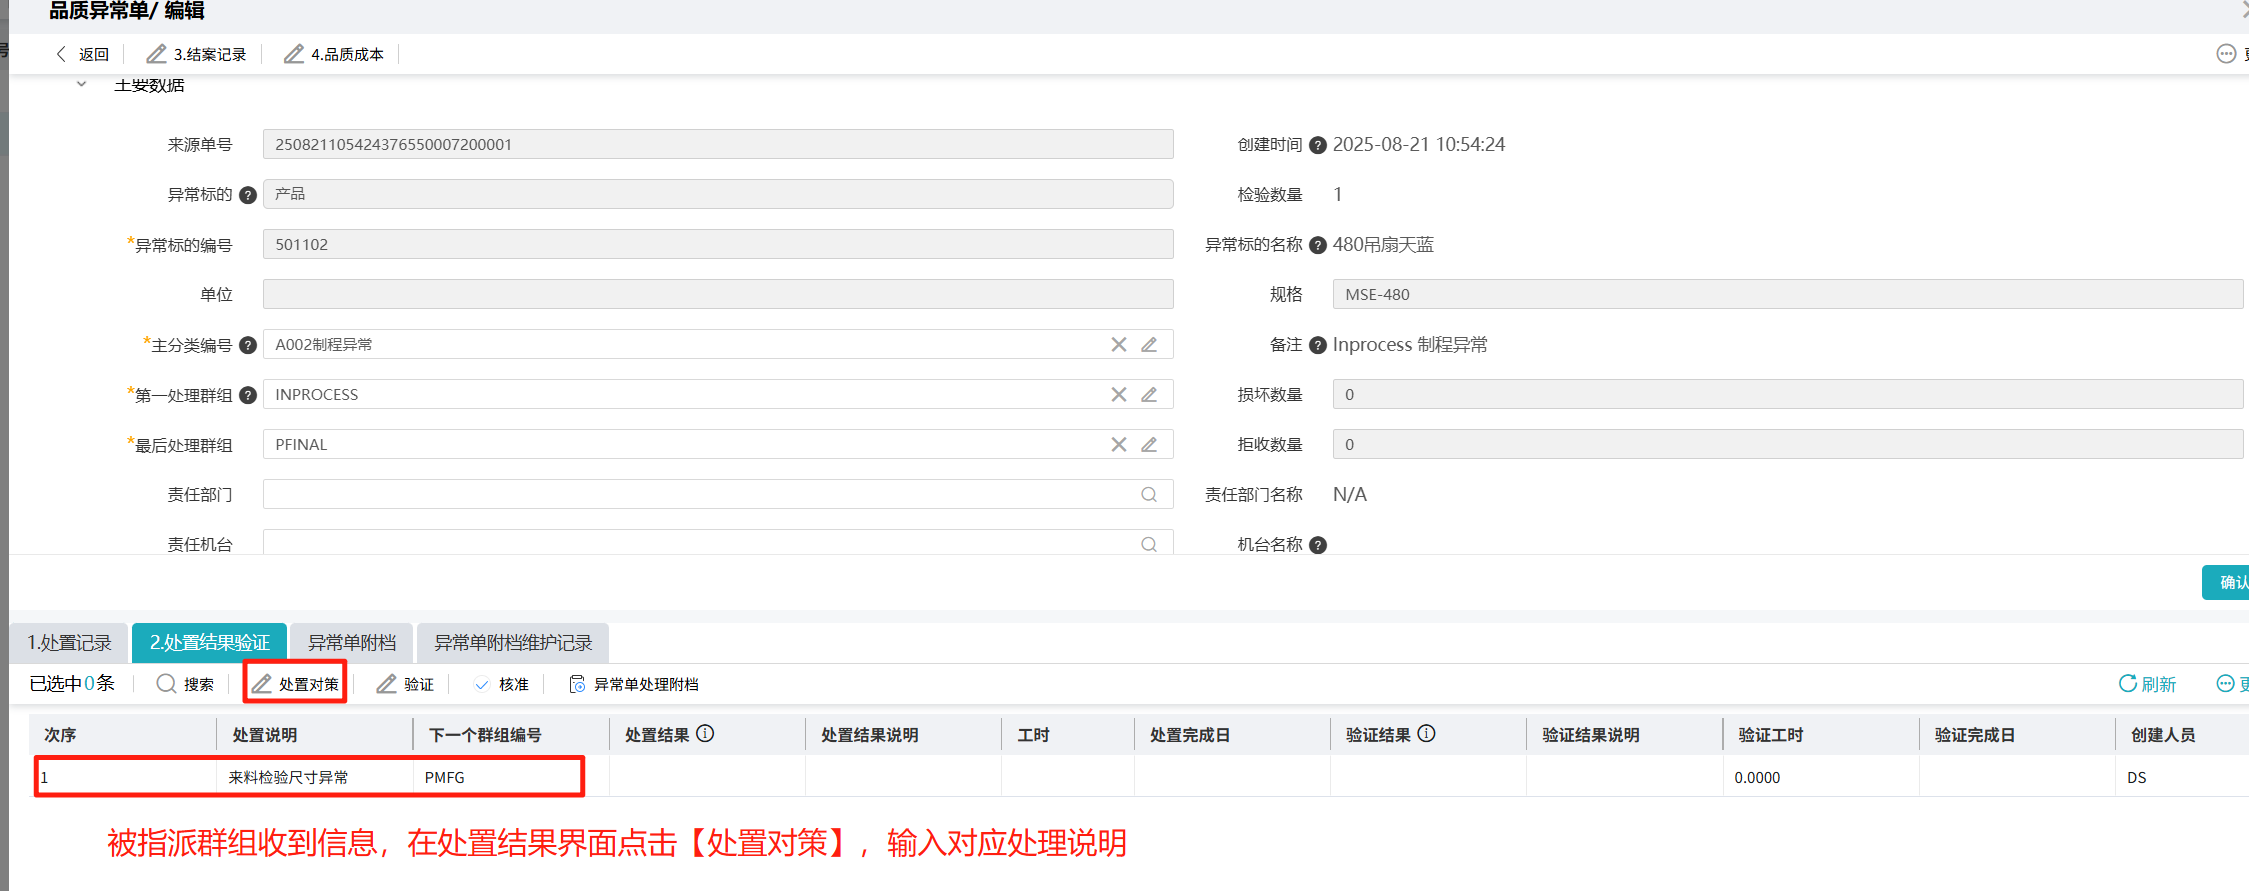Click the DS creator cell
Screen dimensions: 2249x891
point(2182,777)
